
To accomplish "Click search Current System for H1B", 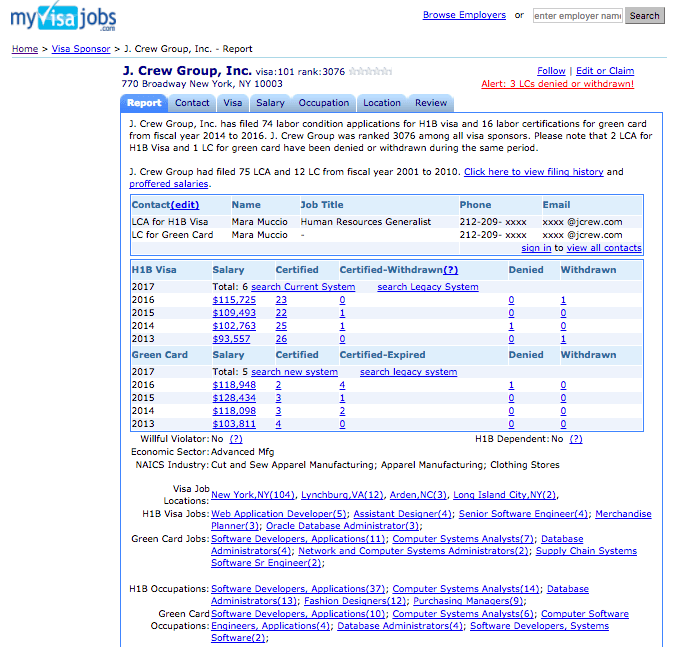I will (303, 287).
